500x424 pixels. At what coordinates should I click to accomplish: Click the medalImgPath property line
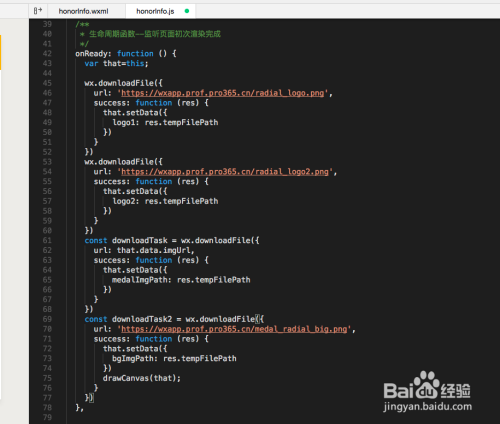tap(181, 280)
